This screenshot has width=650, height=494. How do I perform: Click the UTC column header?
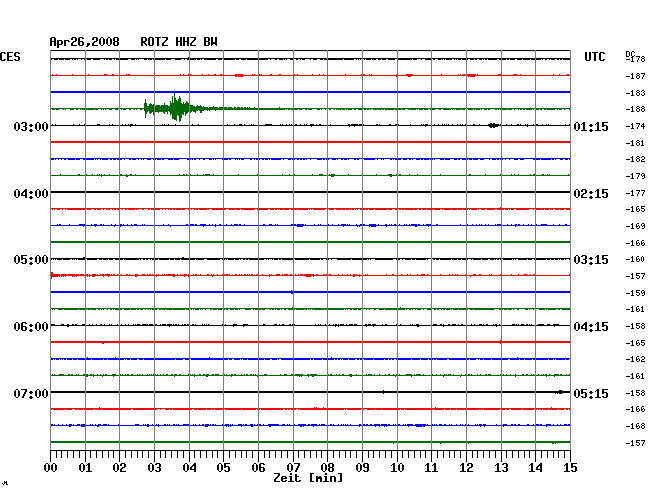594,57
